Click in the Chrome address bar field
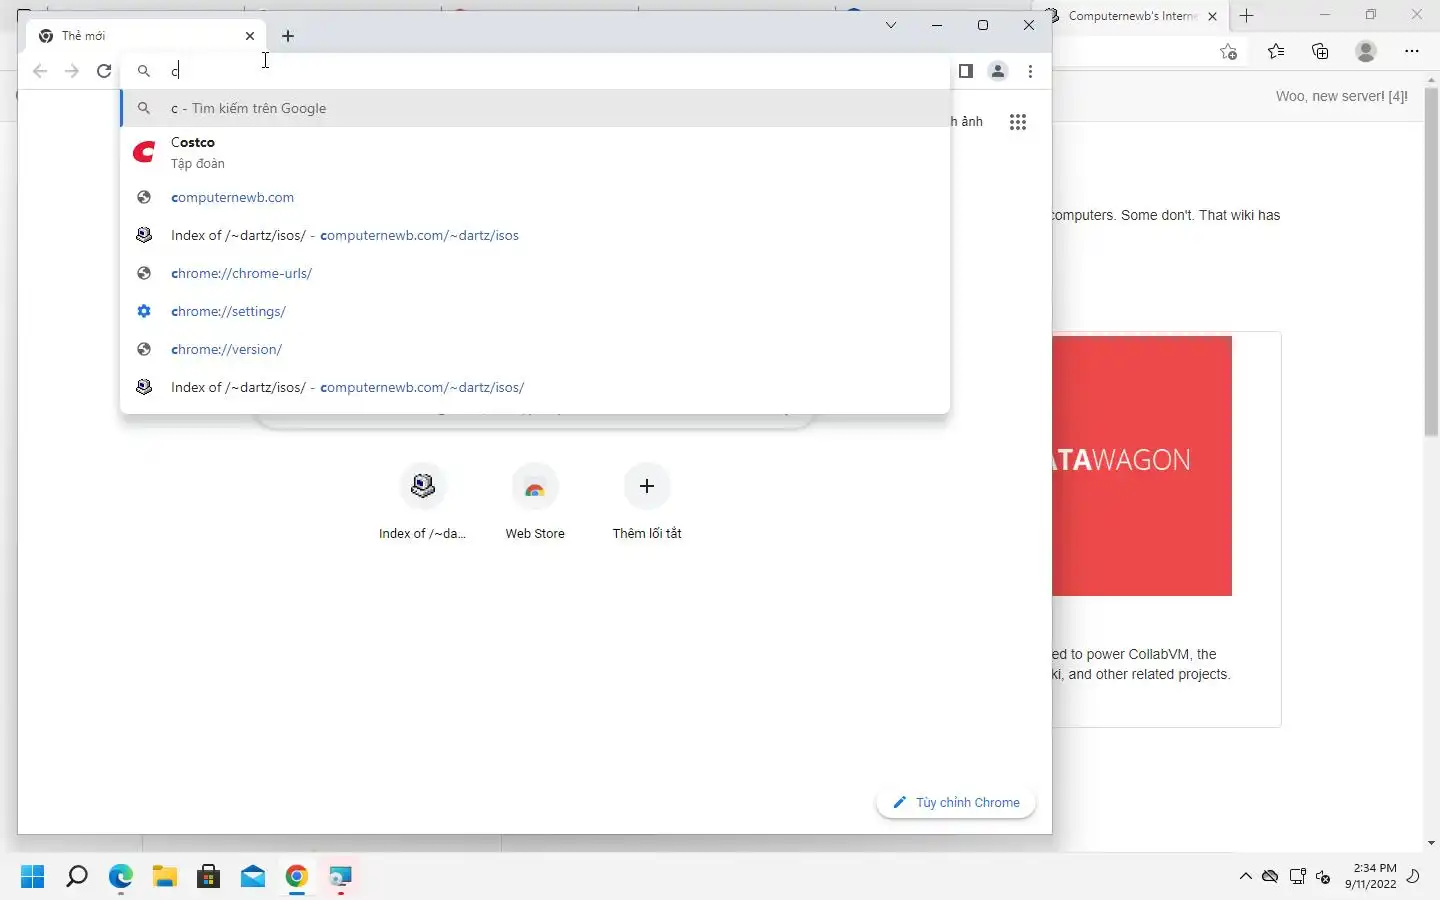Image resolution: width=1440 pixels, height=900 pixels. click(535, 71)
